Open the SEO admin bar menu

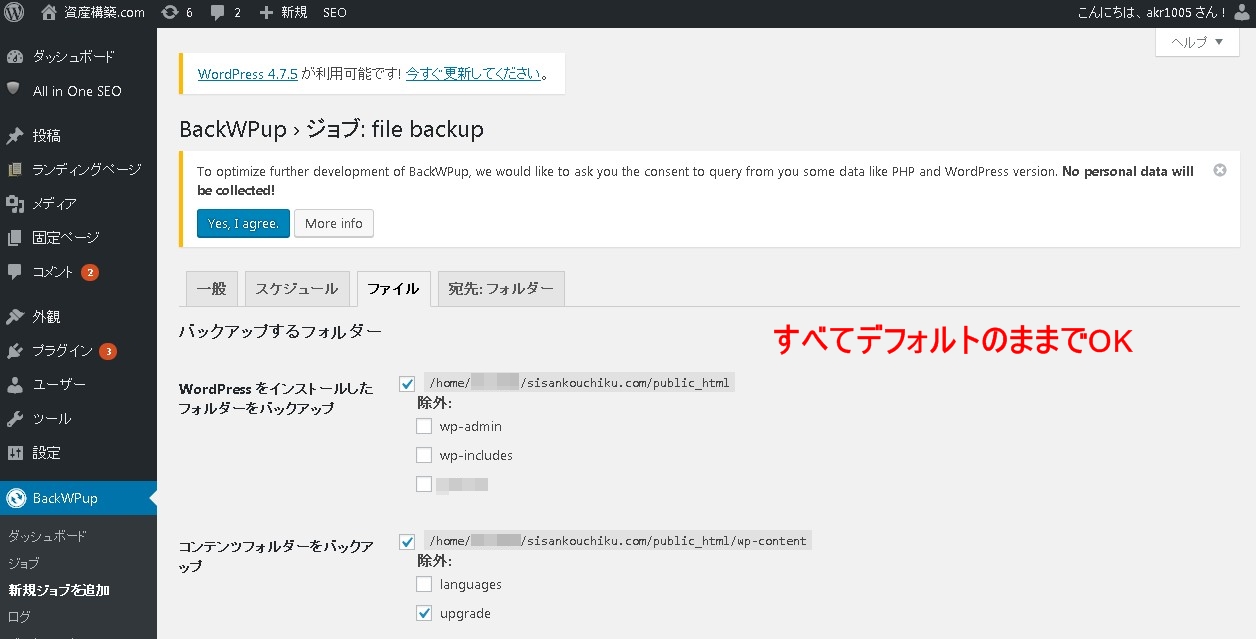[x=335, y=13]
